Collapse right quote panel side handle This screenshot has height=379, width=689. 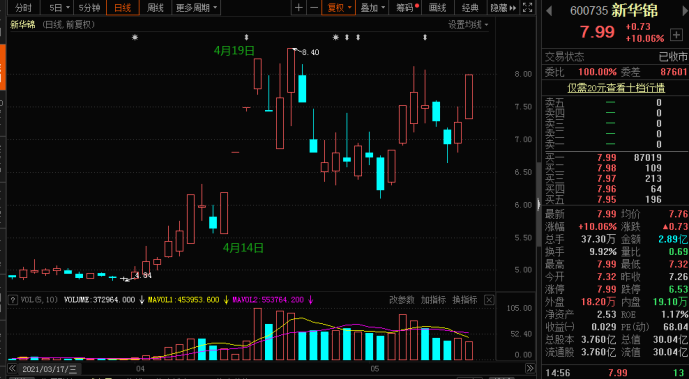(539, 204)
